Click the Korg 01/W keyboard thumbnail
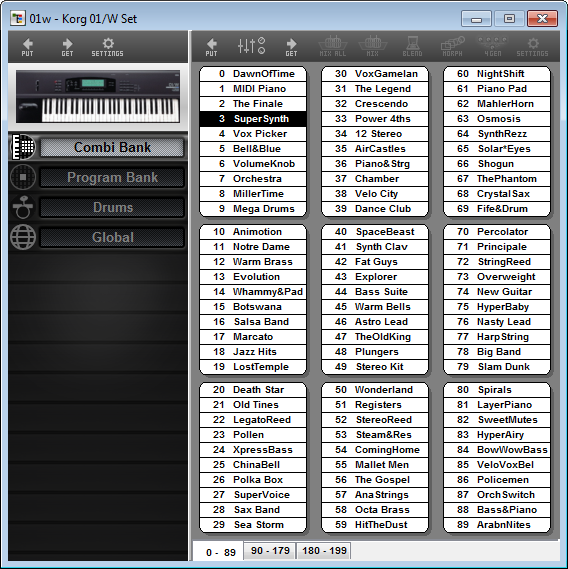568x569 pixels. click(x=98, y=97)
